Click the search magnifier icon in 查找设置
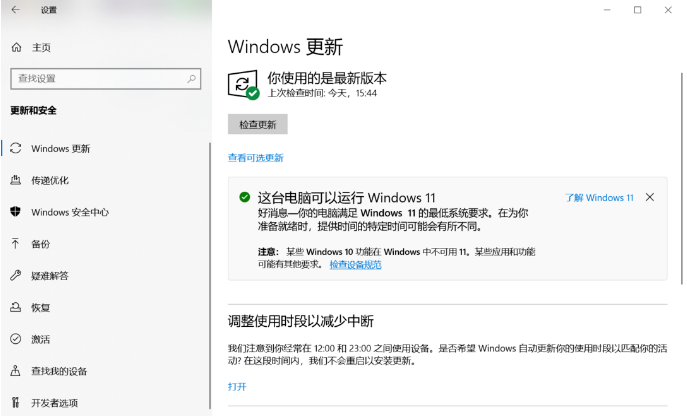The height and width of the screenshot is (416, 687). click(193, 78)
